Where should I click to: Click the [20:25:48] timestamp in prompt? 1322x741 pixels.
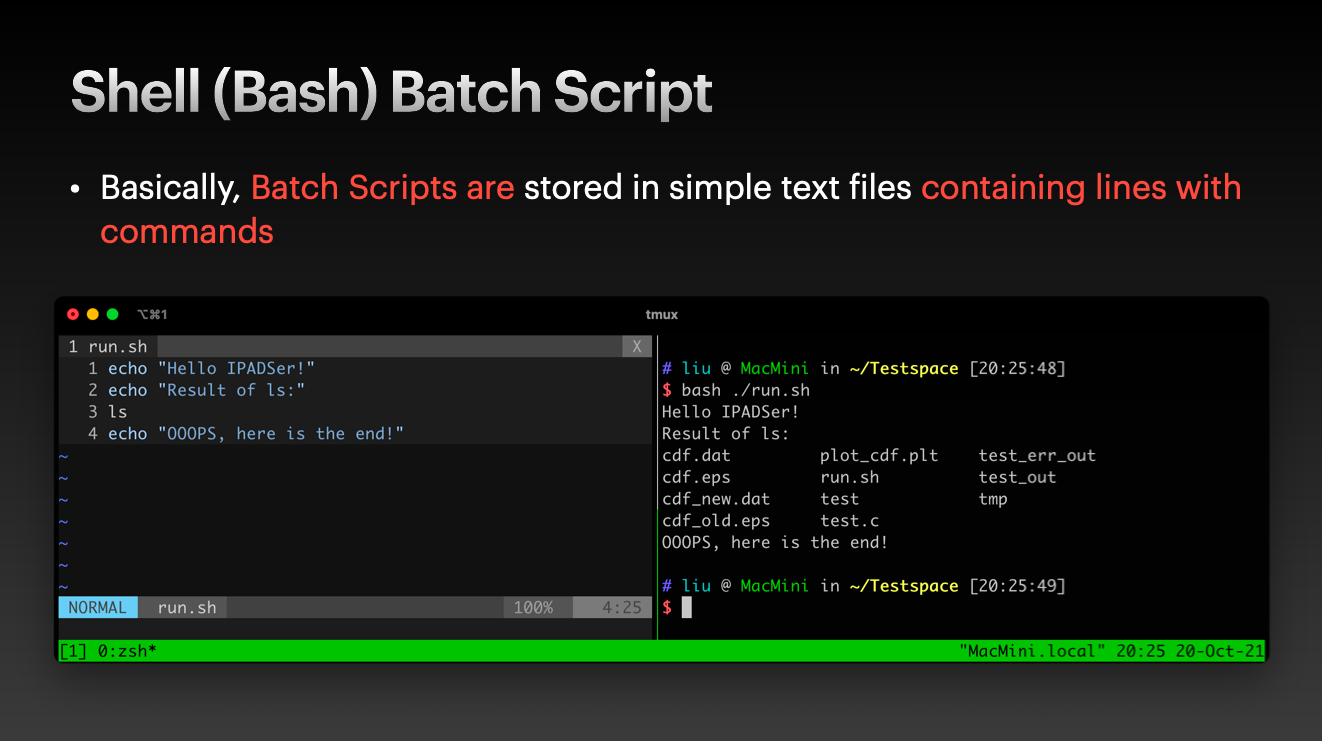pos(1017,368)
